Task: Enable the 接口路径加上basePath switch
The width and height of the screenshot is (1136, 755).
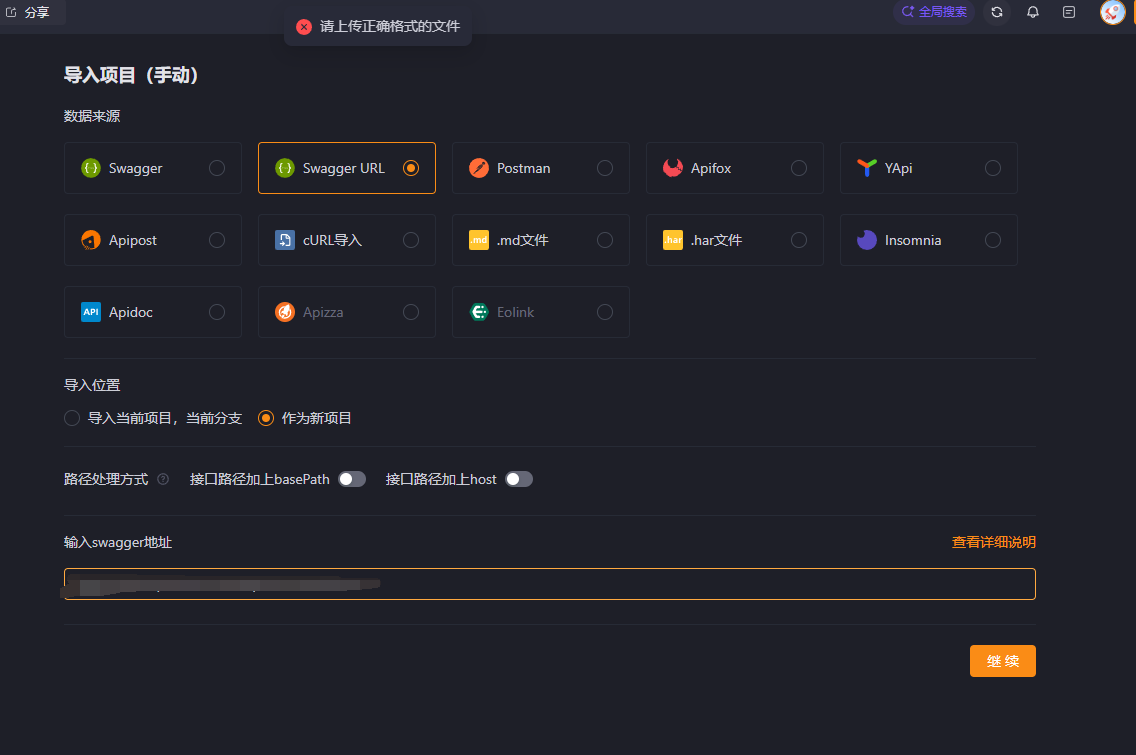Action: click(352, 479)
